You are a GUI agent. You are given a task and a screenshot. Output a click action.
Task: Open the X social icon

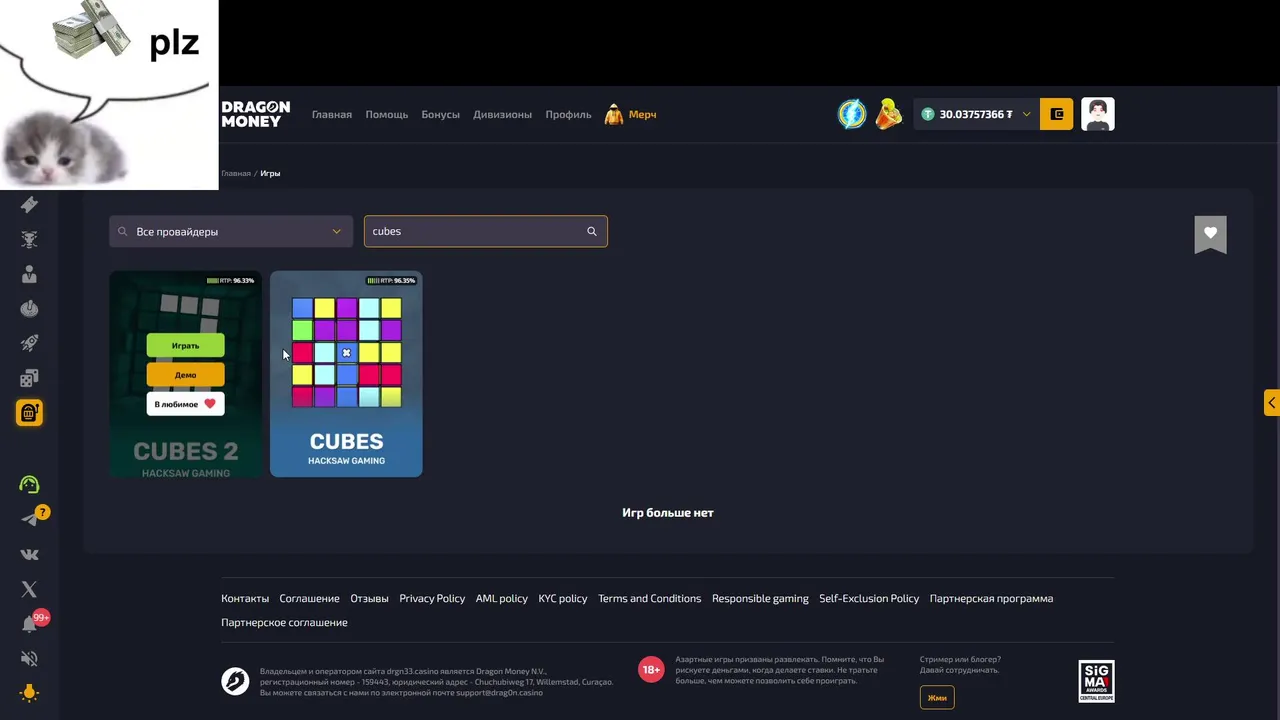click(x=29, y=589)
